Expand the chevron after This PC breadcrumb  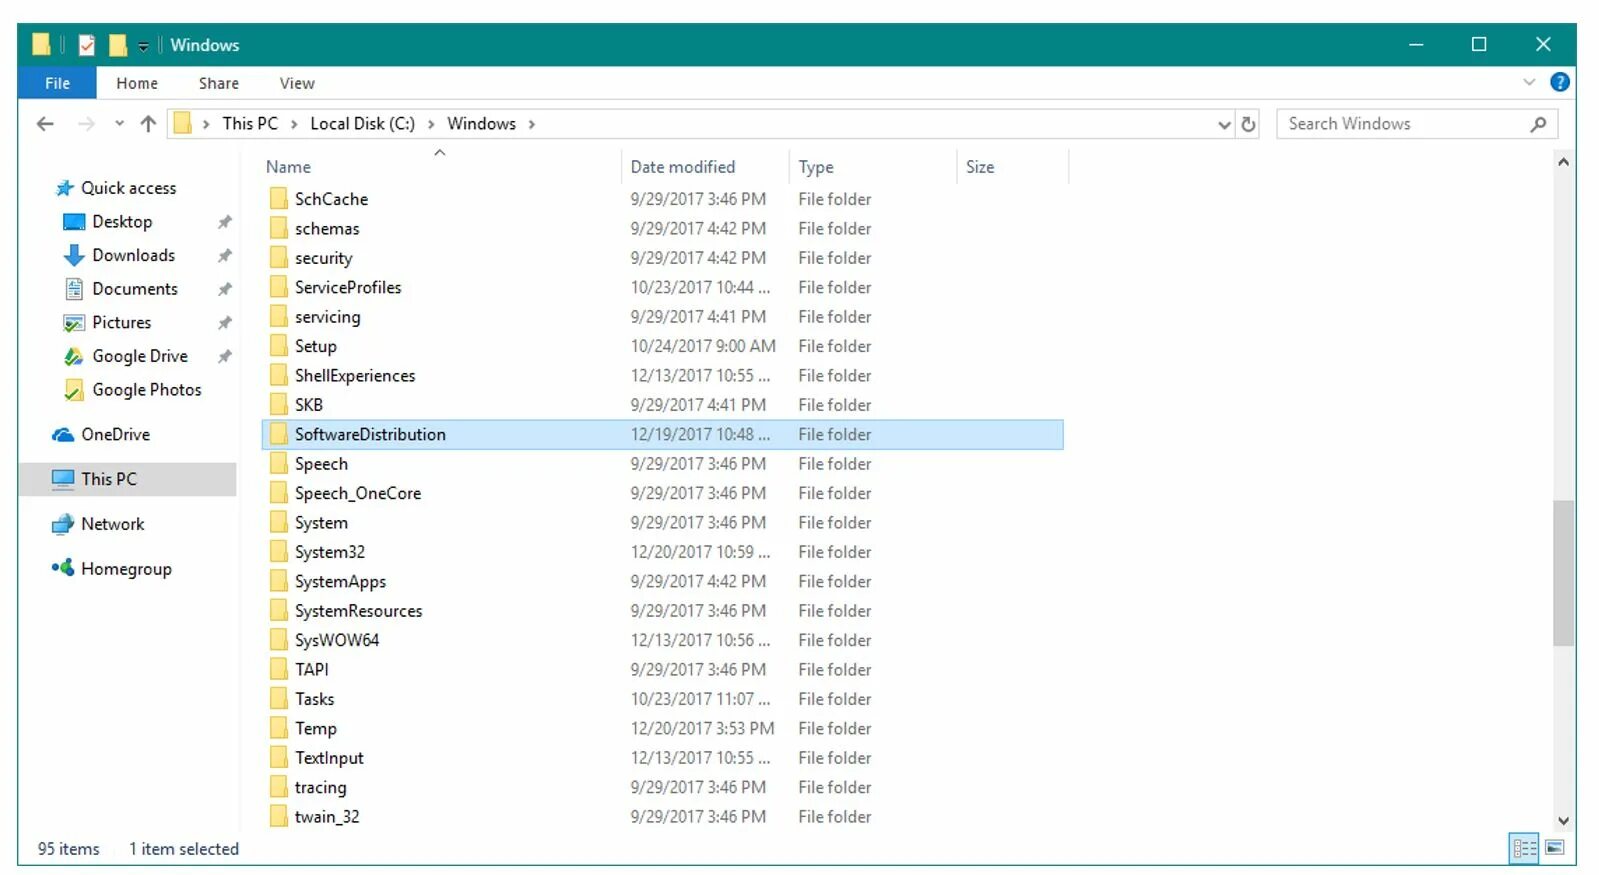294,124
